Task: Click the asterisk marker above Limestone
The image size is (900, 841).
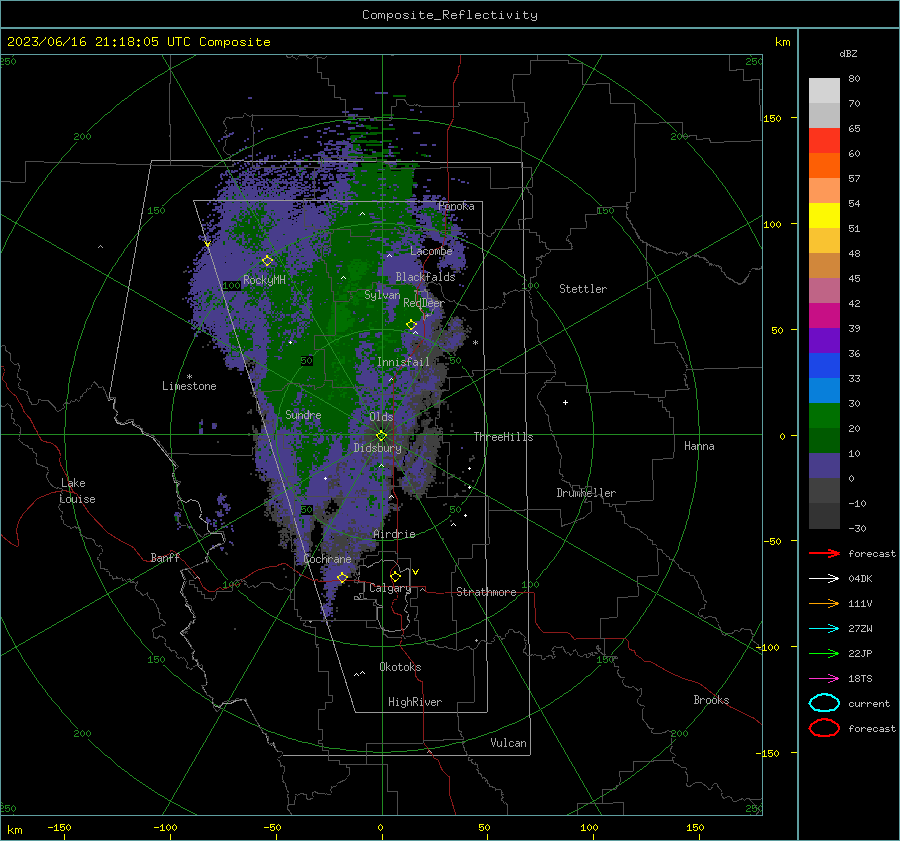Action: coord(189,377)
